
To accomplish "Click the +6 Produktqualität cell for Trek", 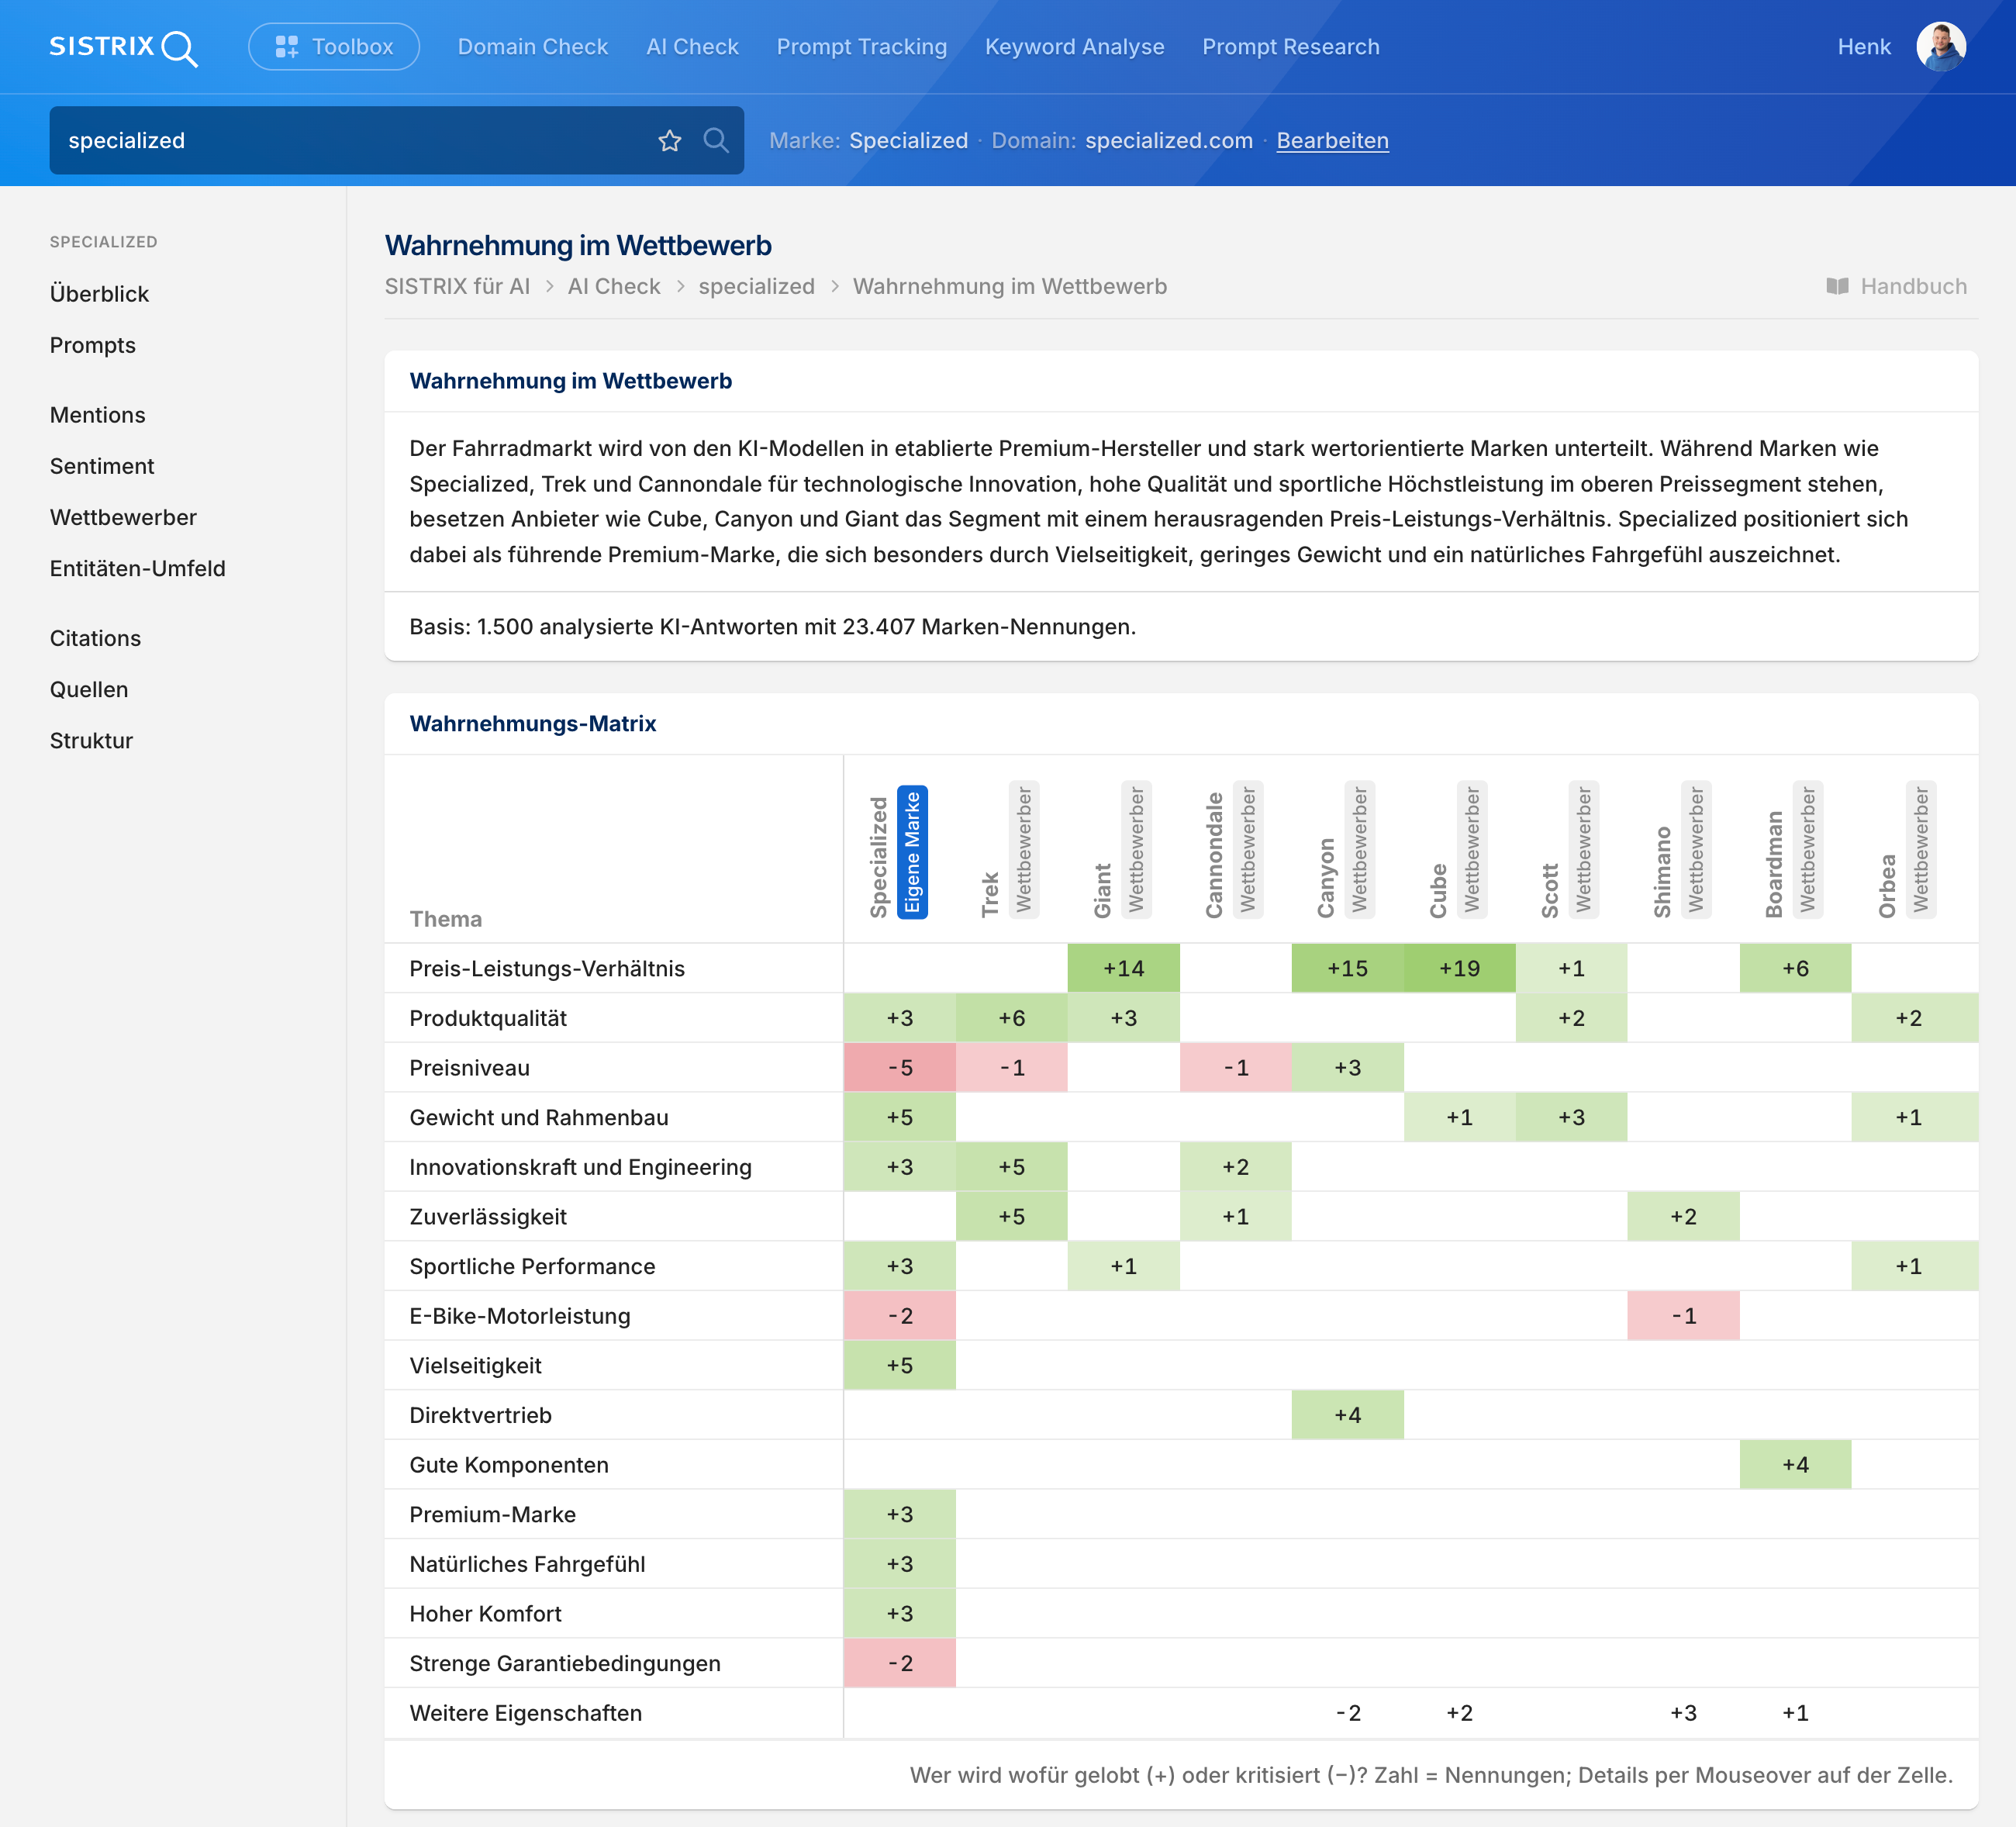I will coord(1011,1017).
